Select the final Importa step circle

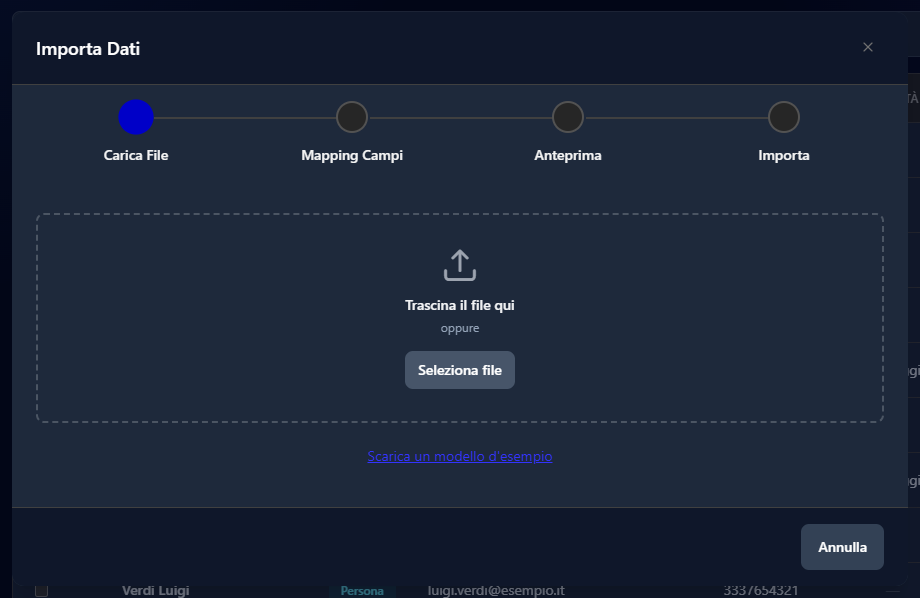[784, 117]
